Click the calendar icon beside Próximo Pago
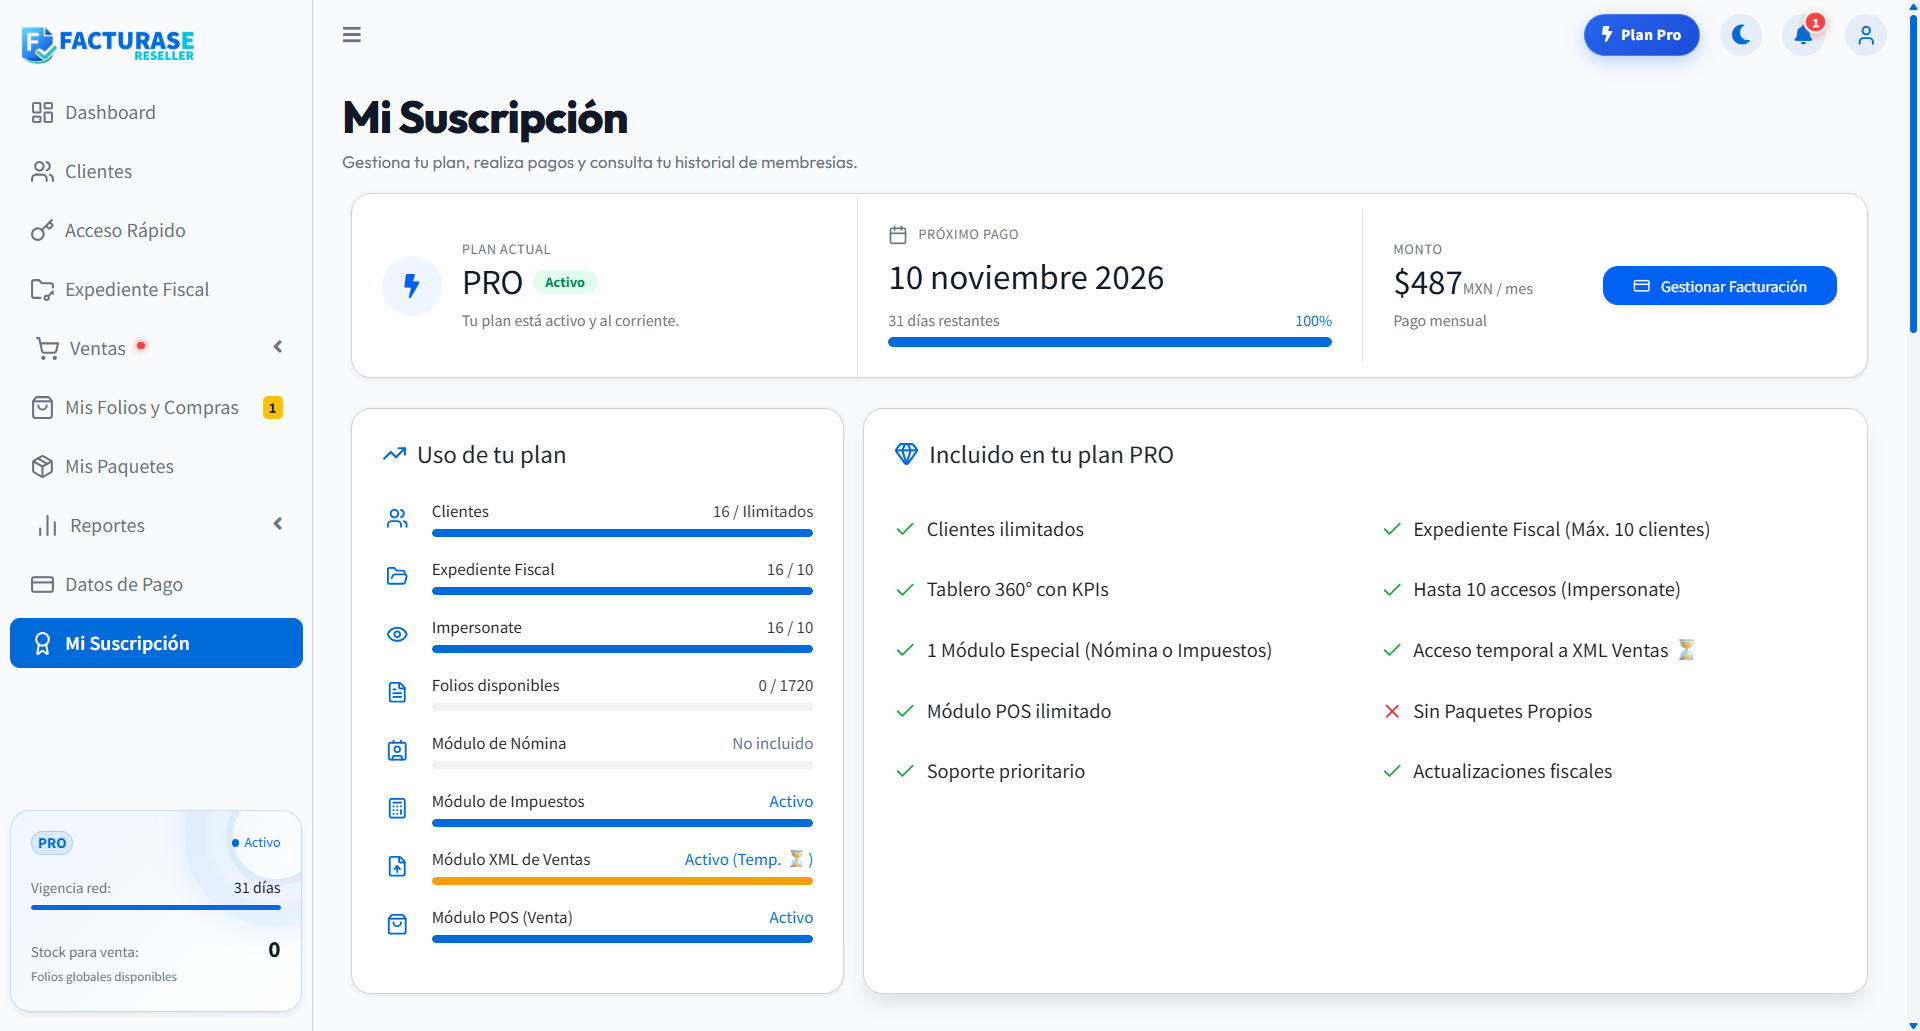This screenshot has height=1031, width=1920. (x=898, y=235)
